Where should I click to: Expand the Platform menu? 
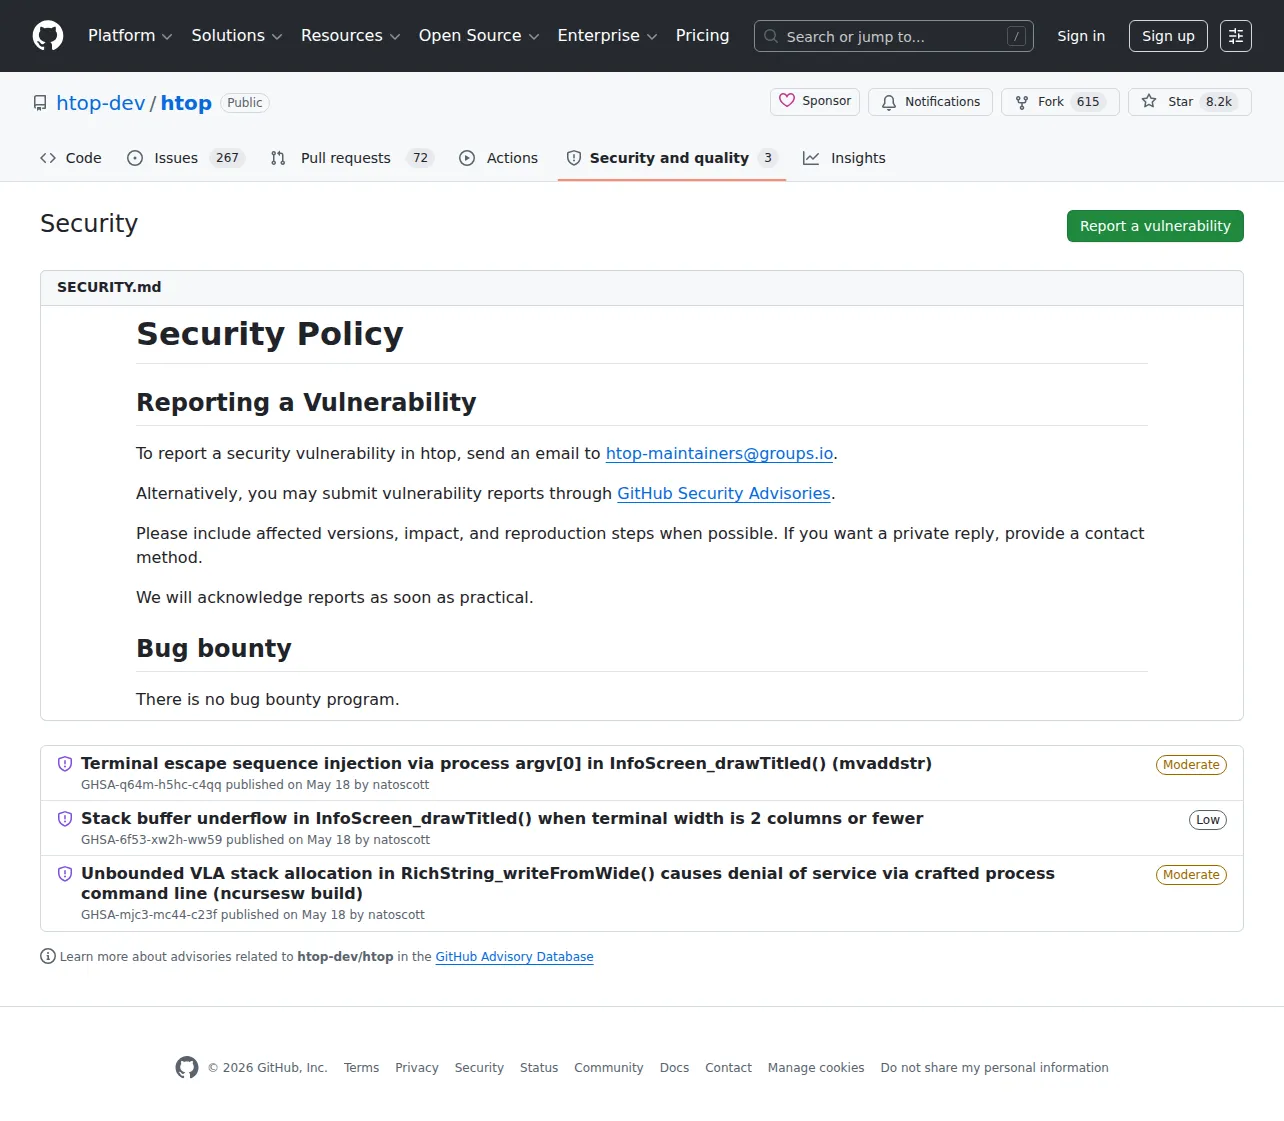tap(130, 36)
